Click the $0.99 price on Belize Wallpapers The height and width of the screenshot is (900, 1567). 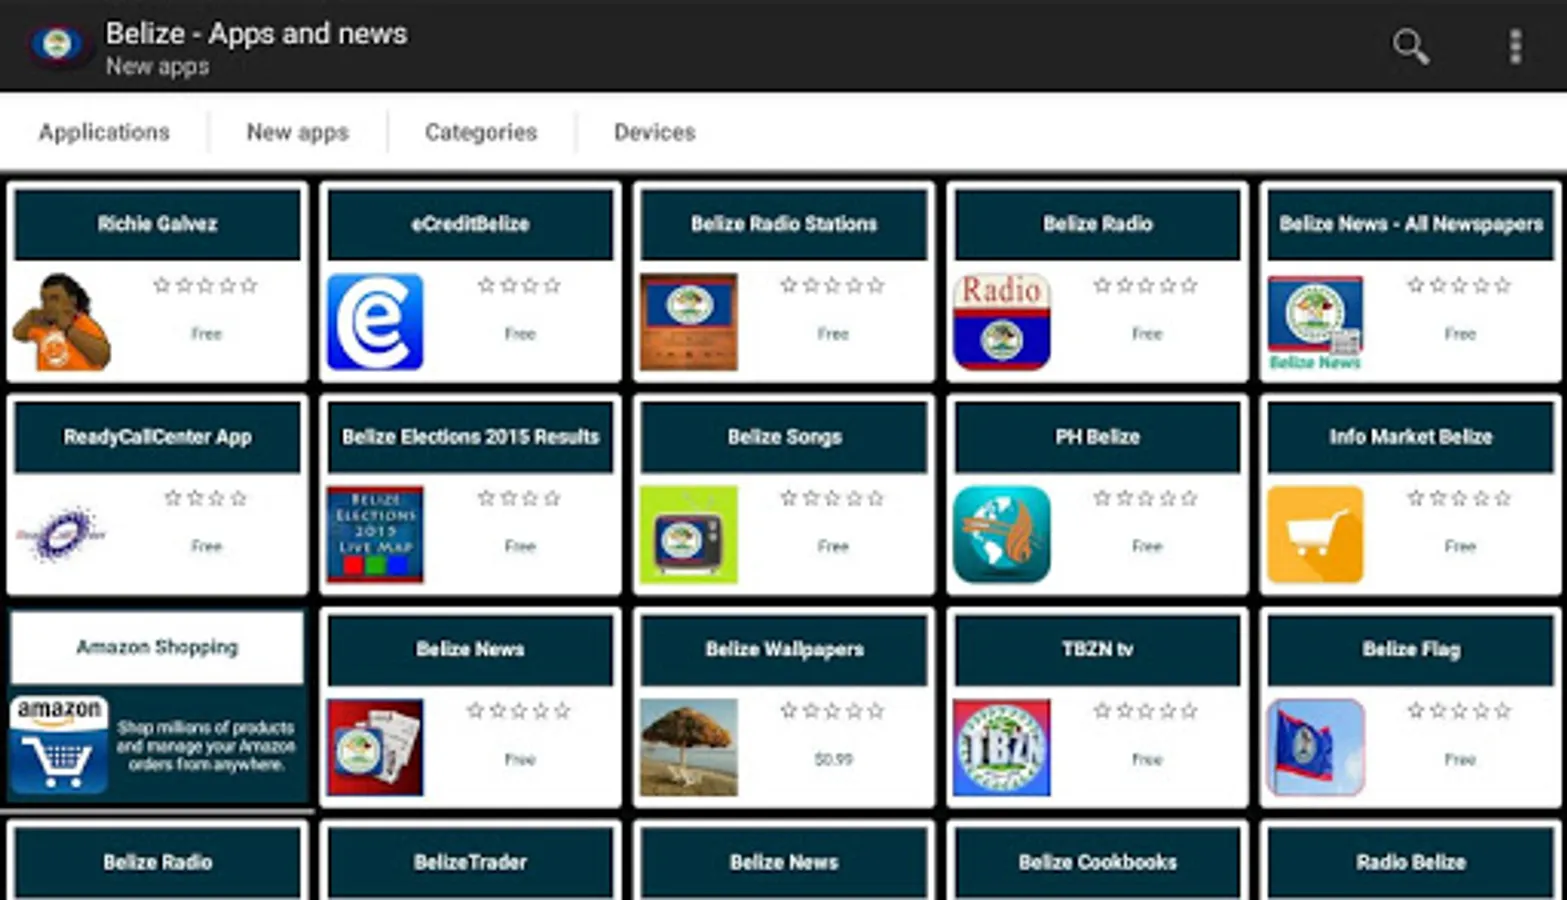tap(833, 760)
